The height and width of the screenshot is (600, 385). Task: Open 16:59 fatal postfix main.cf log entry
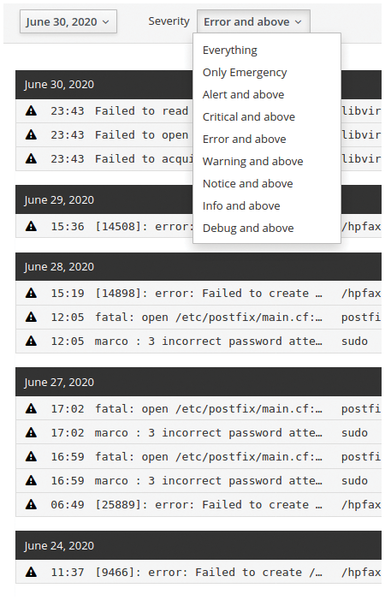[198, 457]
